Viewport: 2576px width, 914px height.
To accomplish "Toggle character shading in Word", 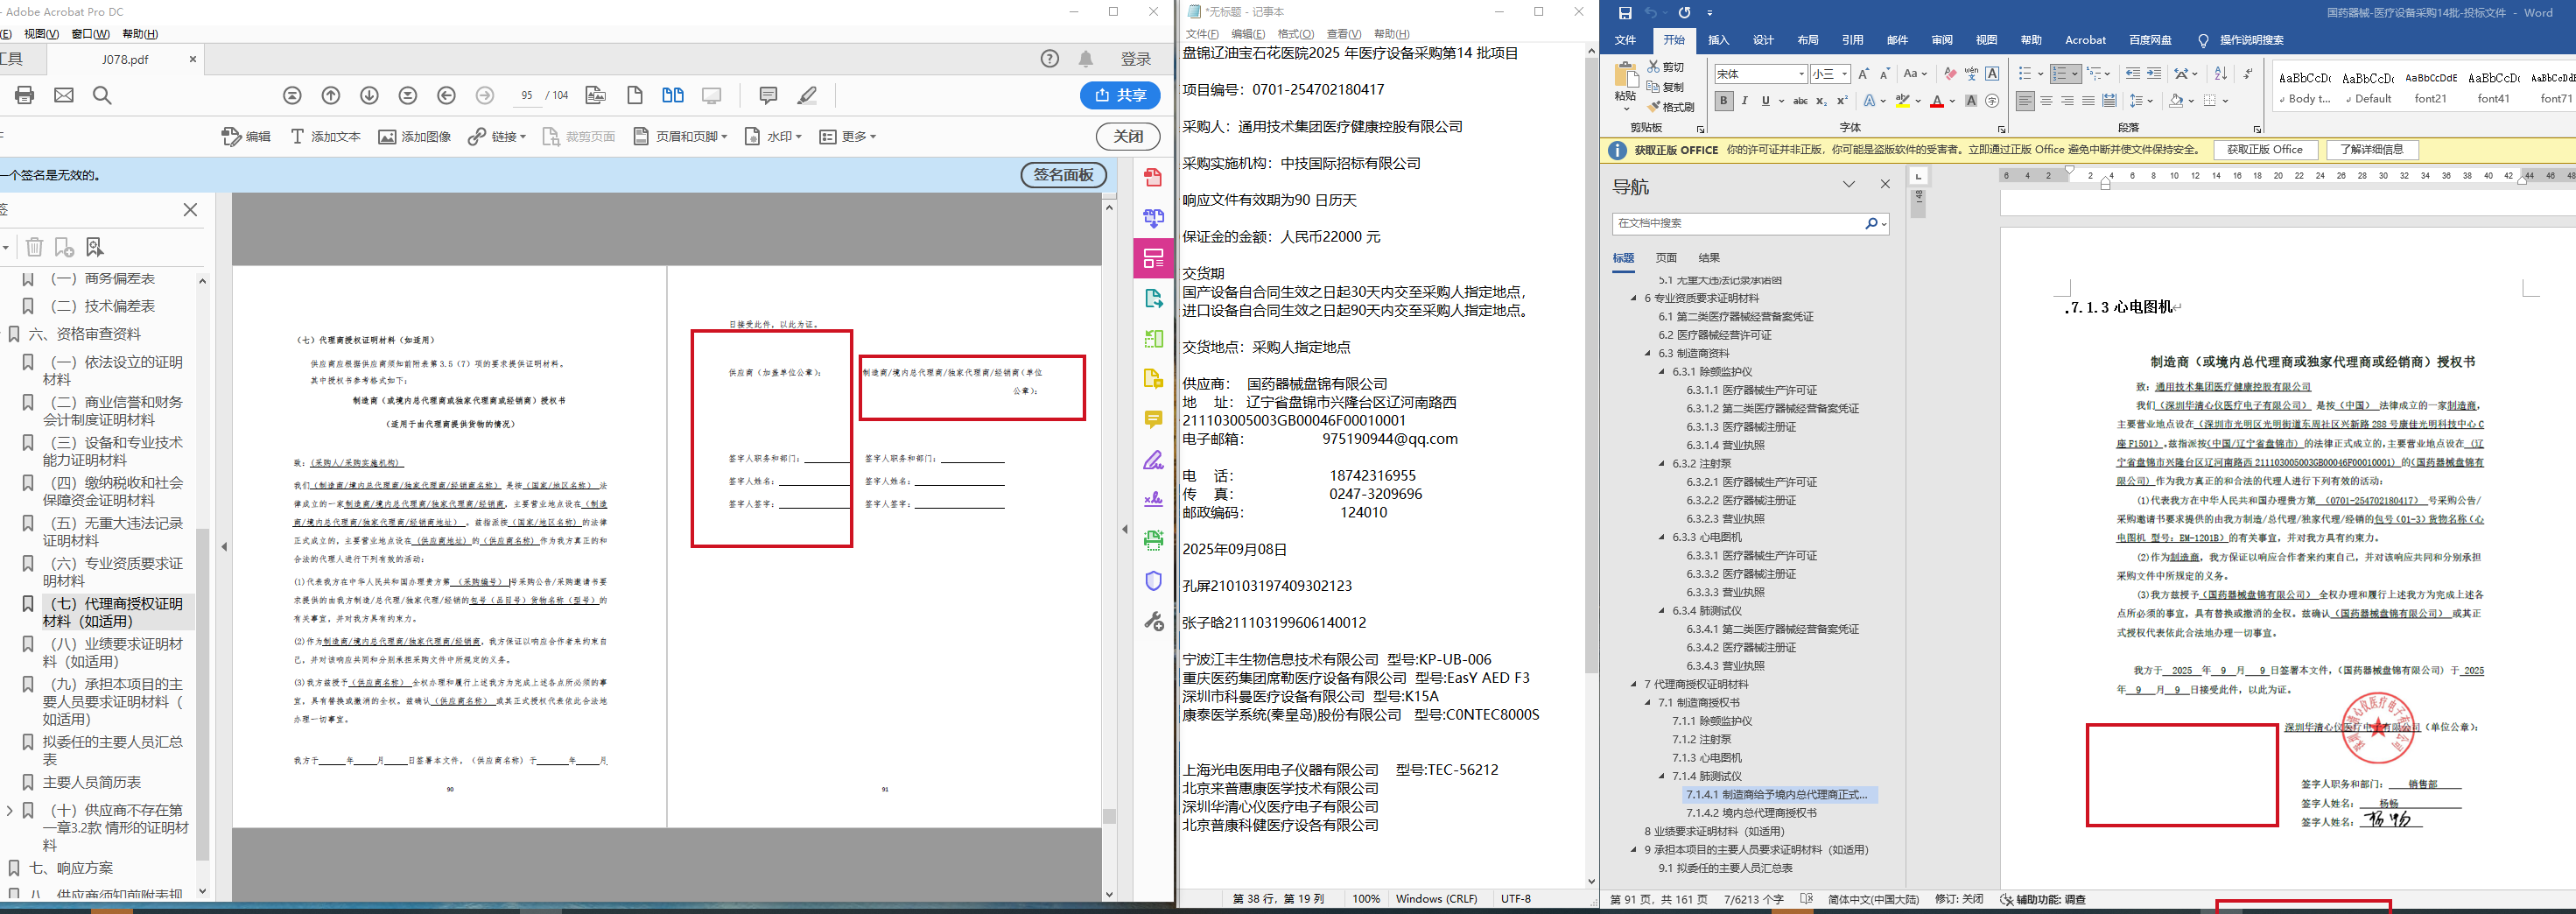I will (1971, 101).
